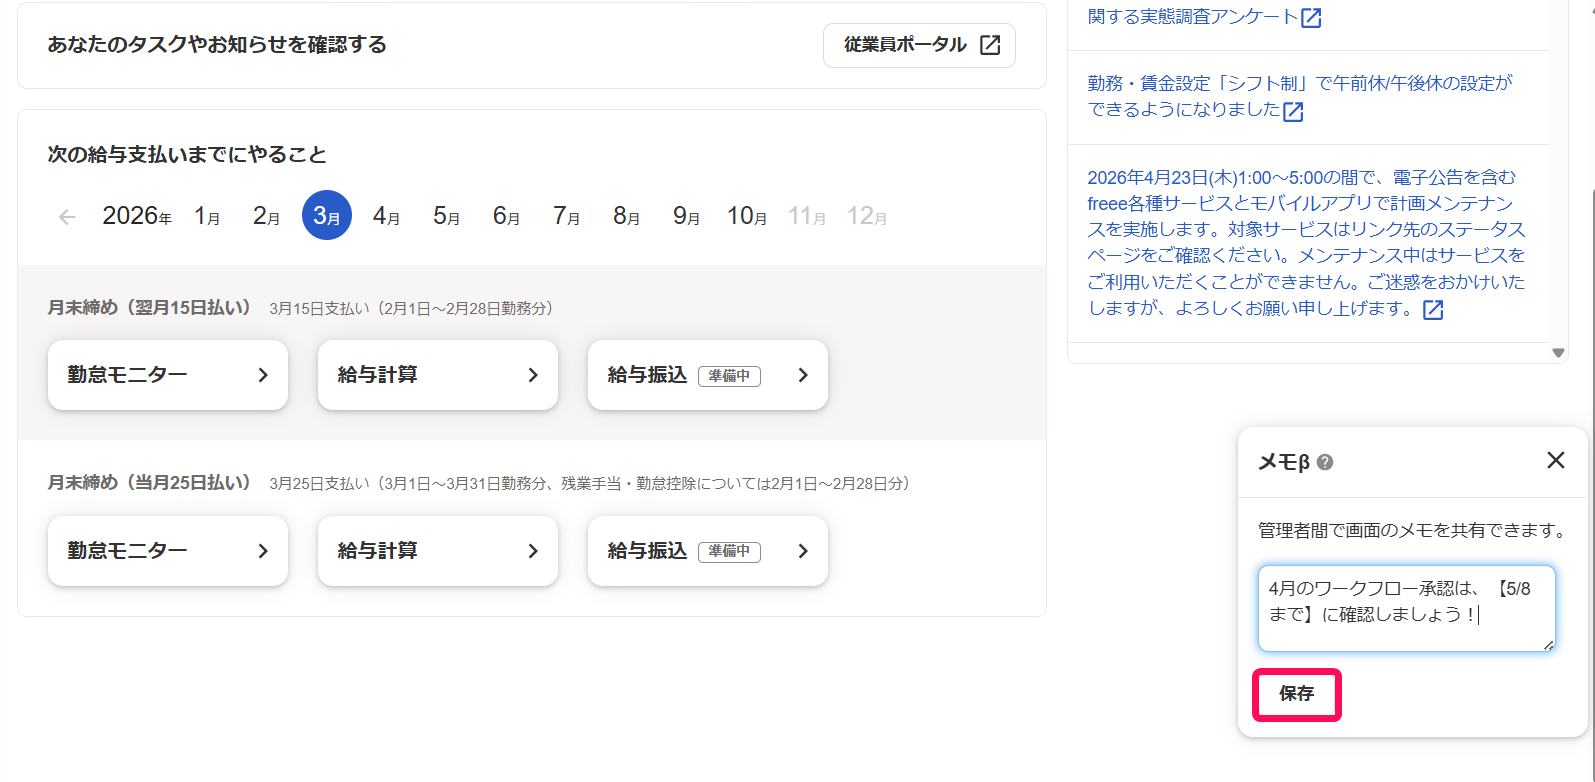This screenshot has width=1595, height=782.
Task: Open the 実態調査アンケート news link
Action: (1193, 16)
